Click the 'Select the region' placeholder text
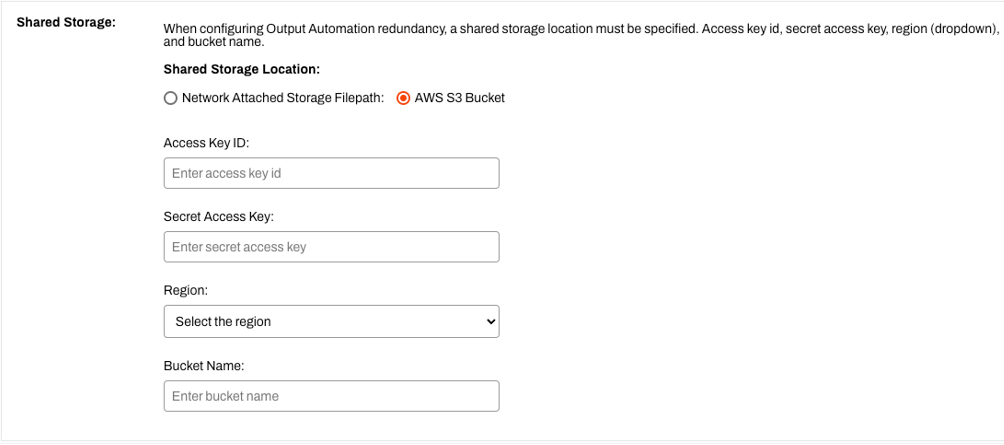1004x445 pixels. pos(223,321)
